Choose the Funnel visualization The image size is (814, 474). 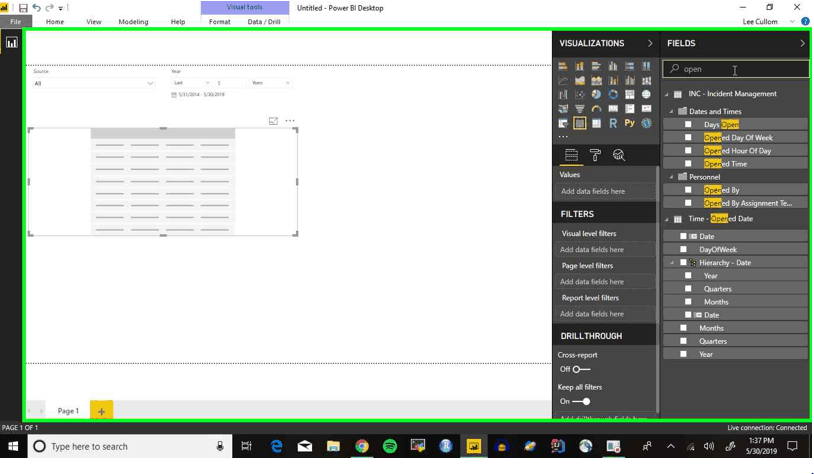click(x=579, y=109)
